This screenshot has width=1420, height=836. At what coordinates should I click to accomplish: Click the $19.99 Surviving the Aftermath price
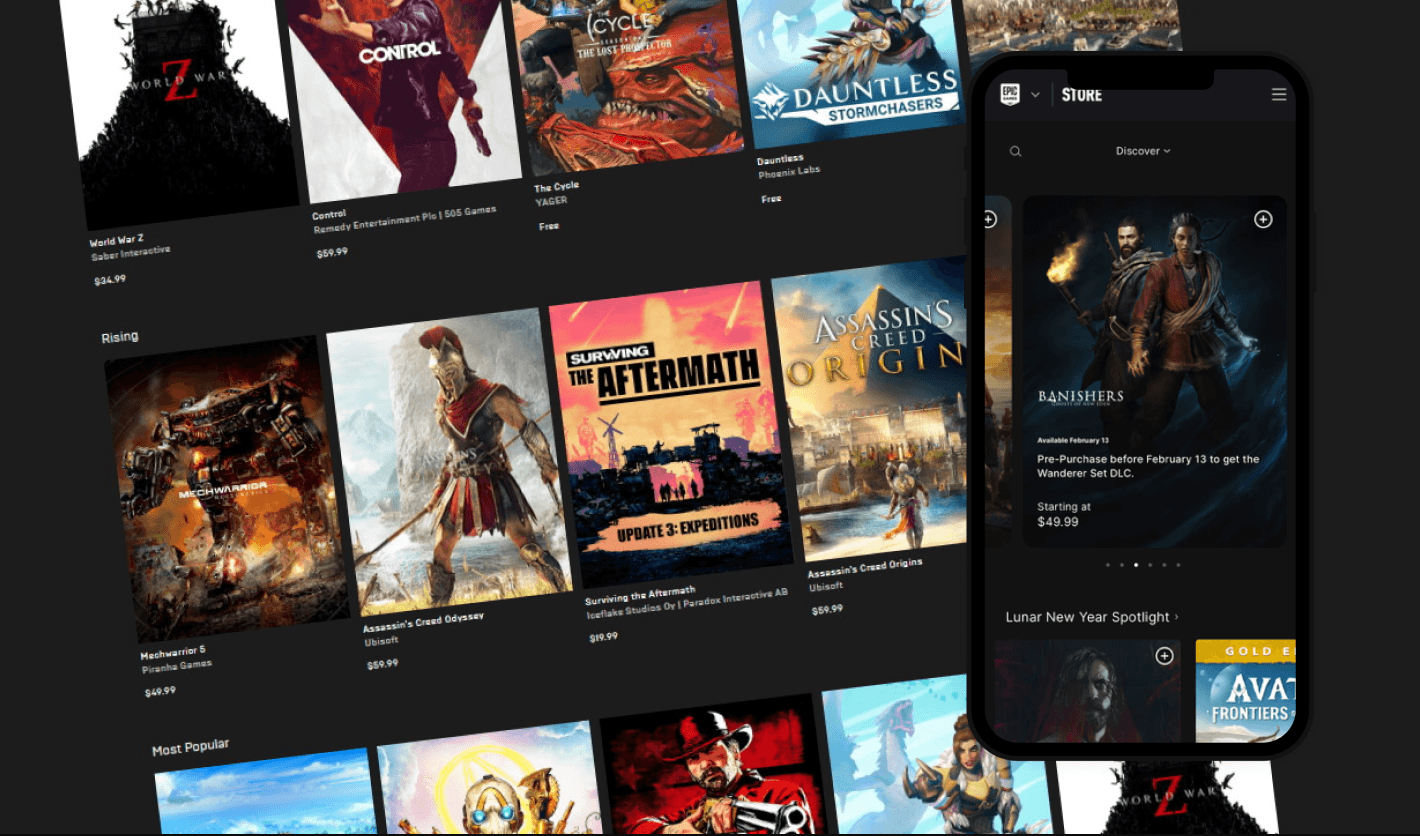604,637
